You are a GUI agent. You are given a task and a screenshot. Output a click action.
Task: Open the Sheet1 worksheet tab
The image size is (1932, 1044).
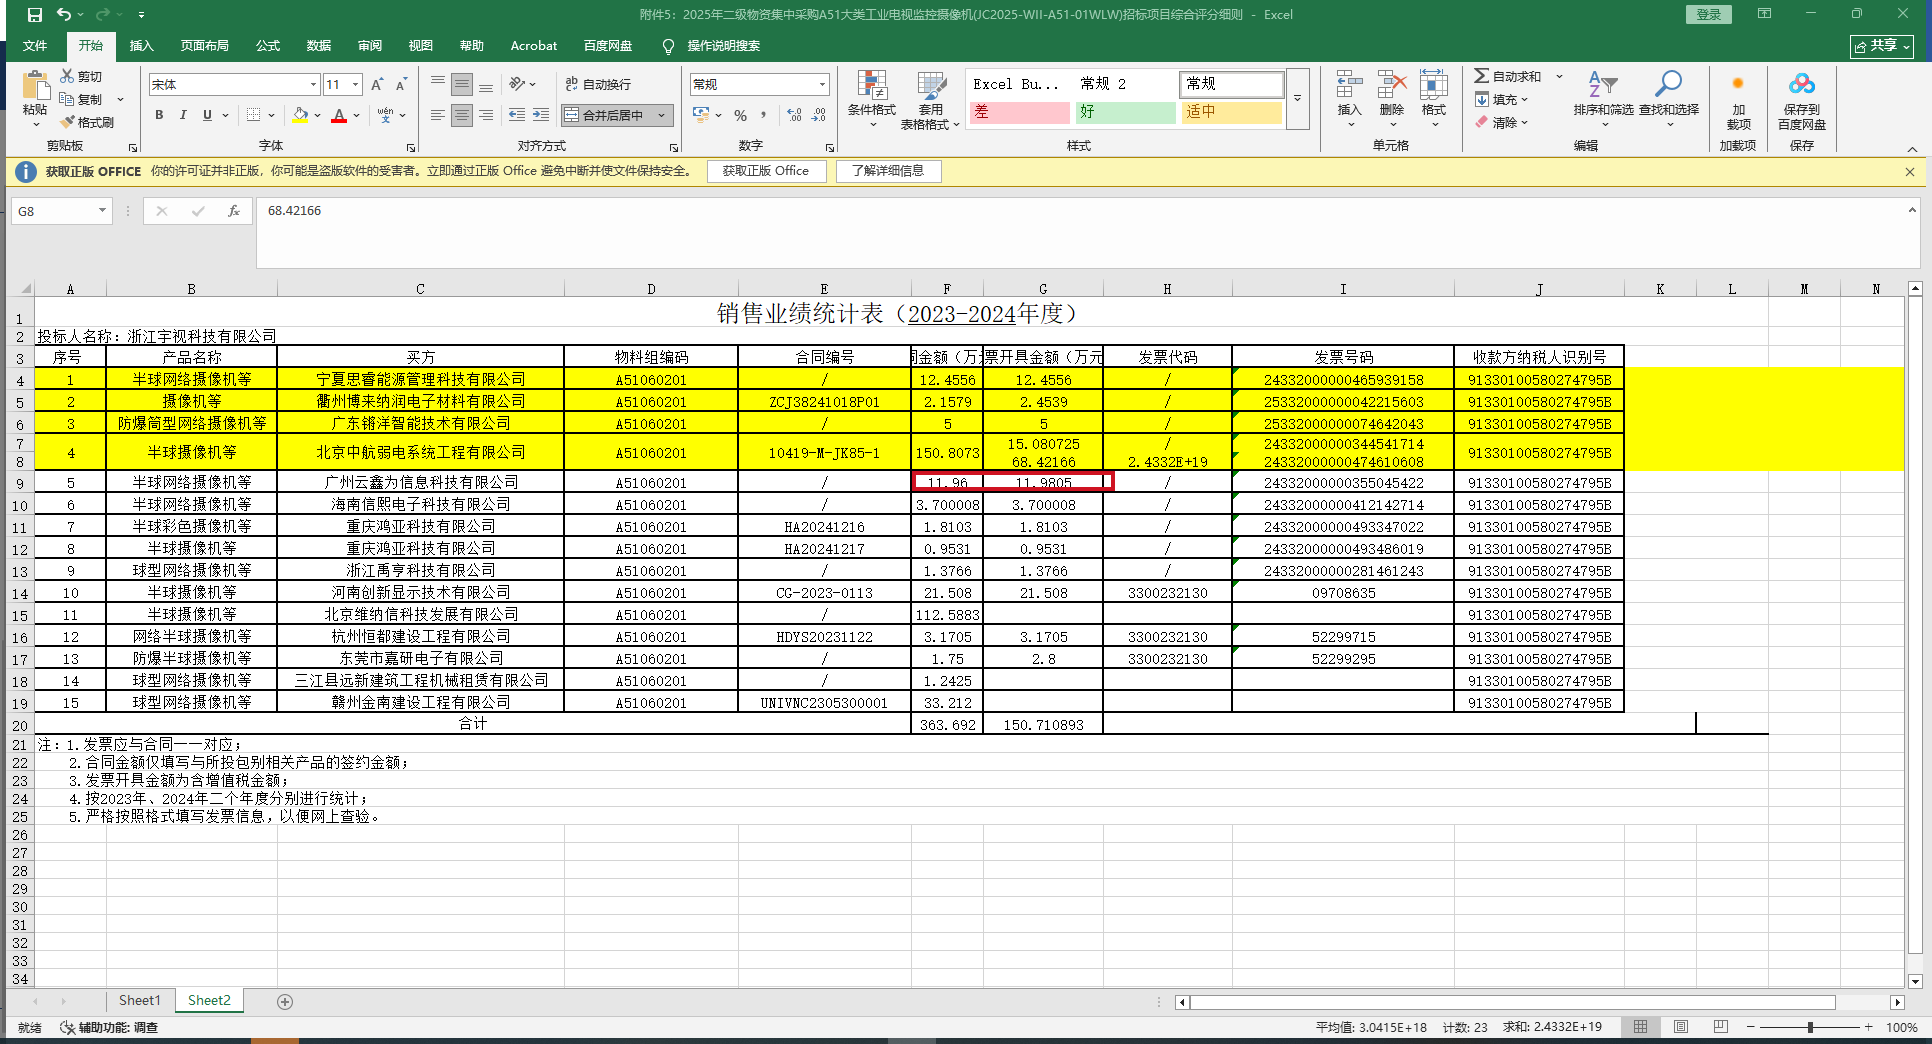[139, 1000]
